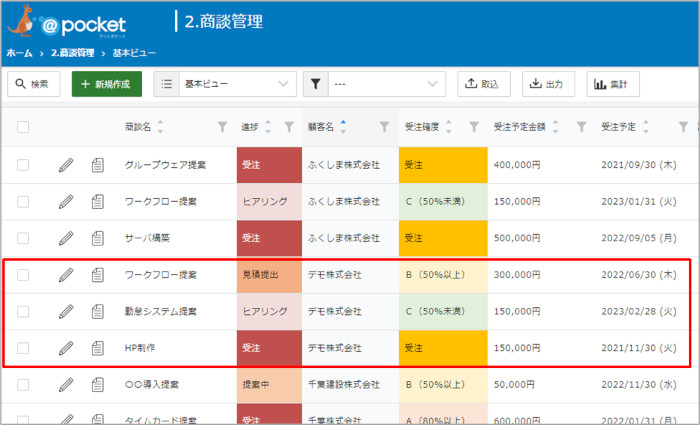Open the 基本ビュー view dropdown
The image size is (700, 425).
[238, 84]
